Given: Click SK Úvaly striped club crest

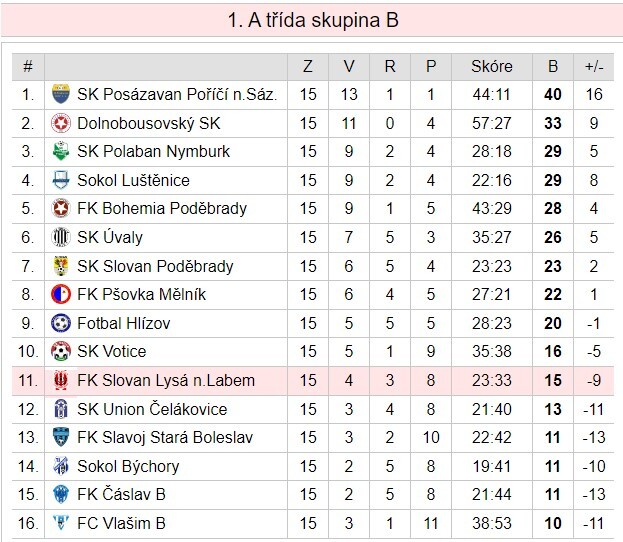Looking at the screenshot, I should (x=61, y=237).
